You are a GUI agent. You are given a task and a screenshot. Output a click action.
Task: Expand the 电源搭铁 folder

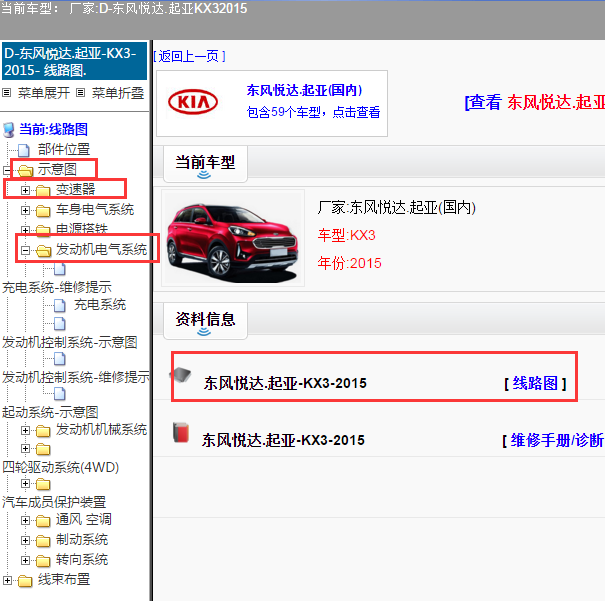pyautogui.click(x=25, y=230)
